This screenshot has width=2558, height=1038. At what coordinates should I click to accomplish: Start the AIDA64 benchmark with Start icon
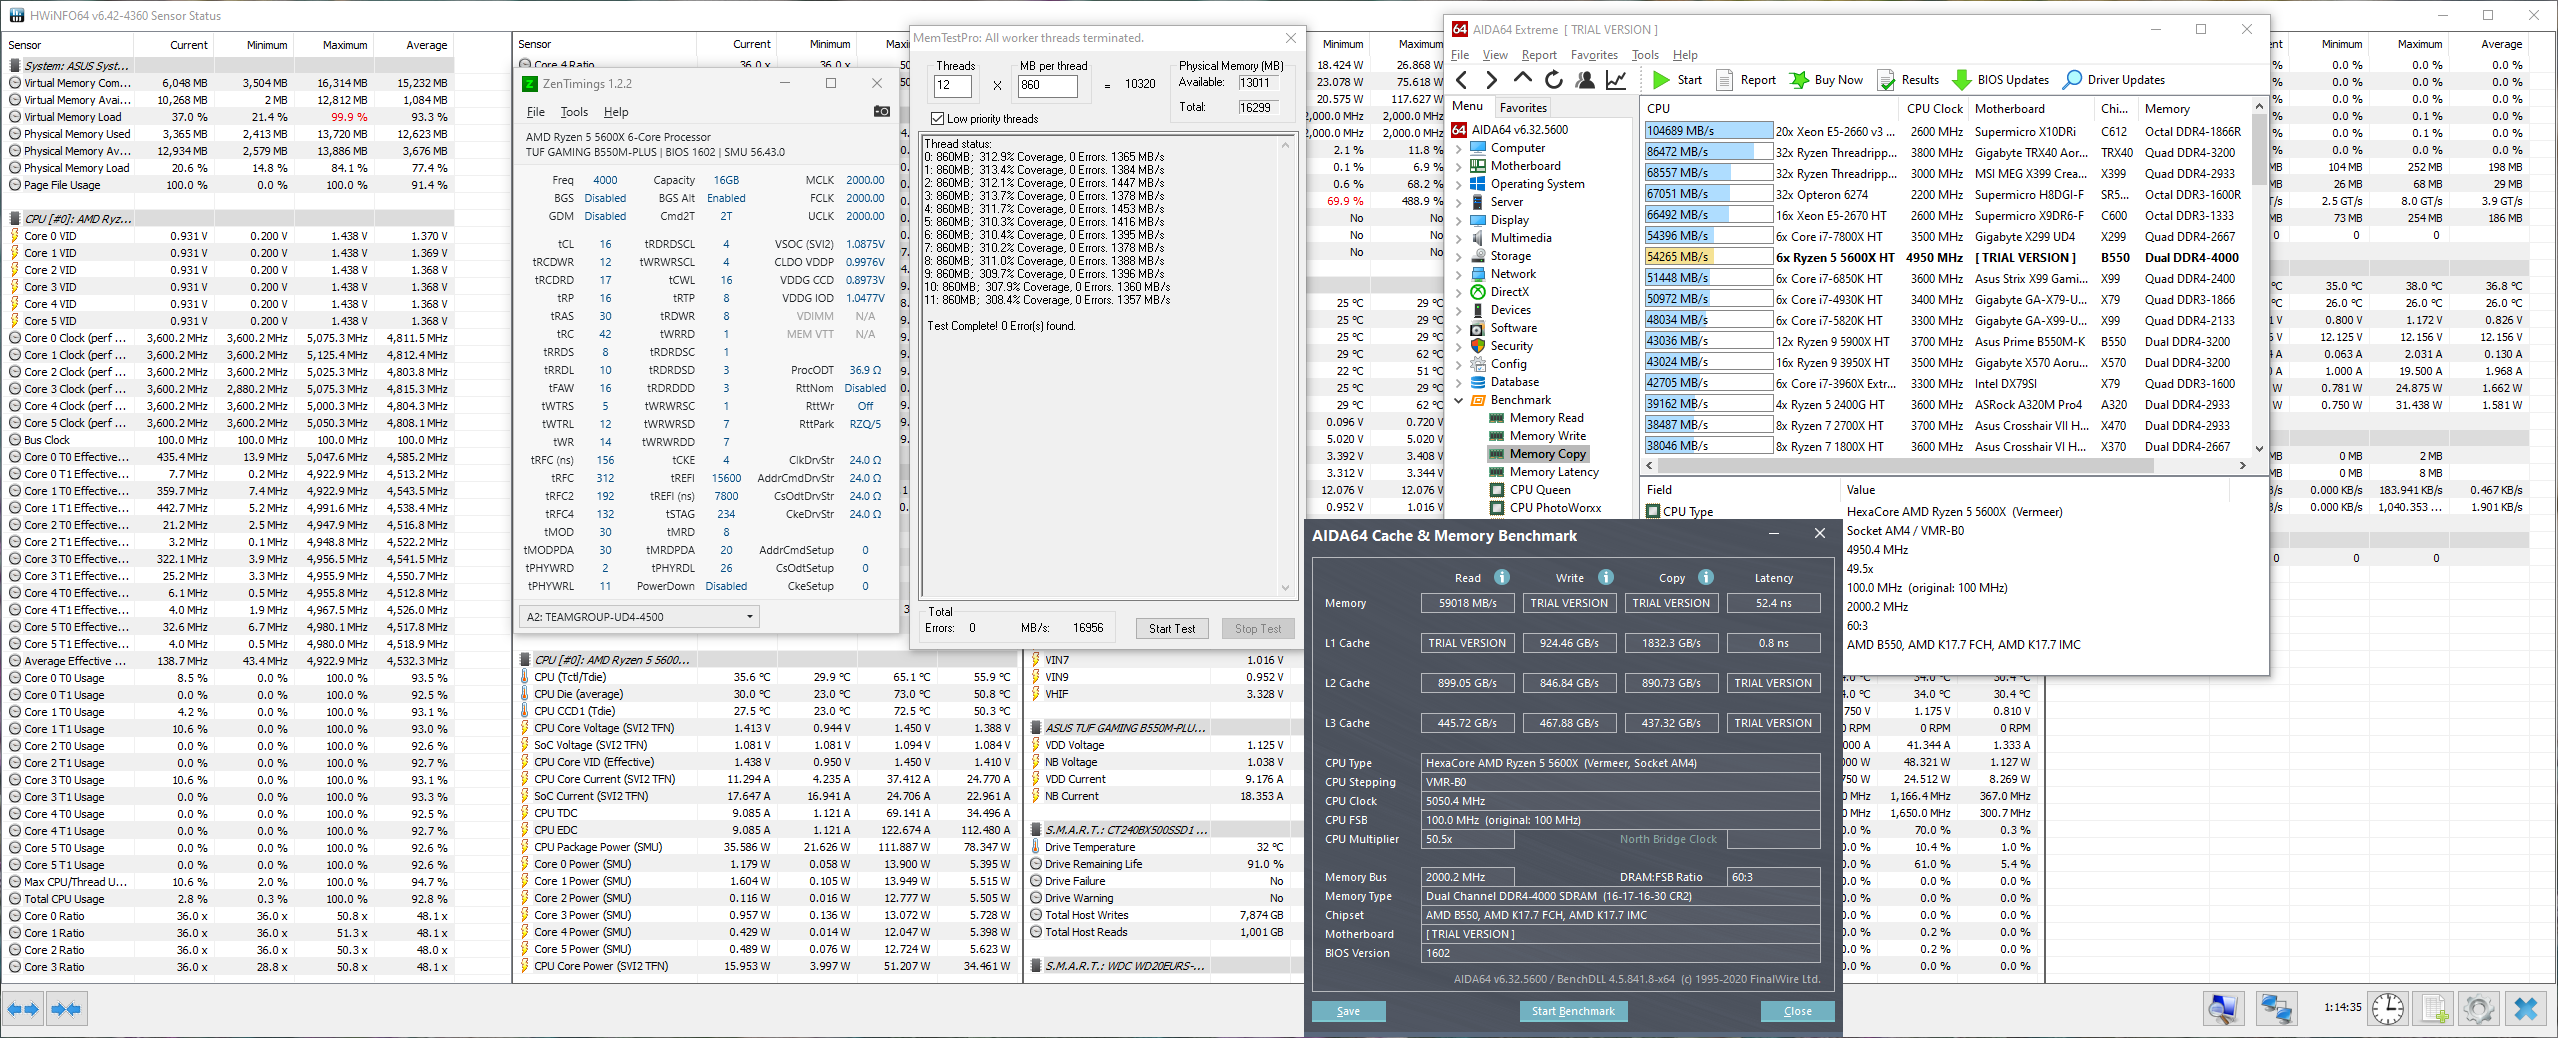tap(1677, 80)
